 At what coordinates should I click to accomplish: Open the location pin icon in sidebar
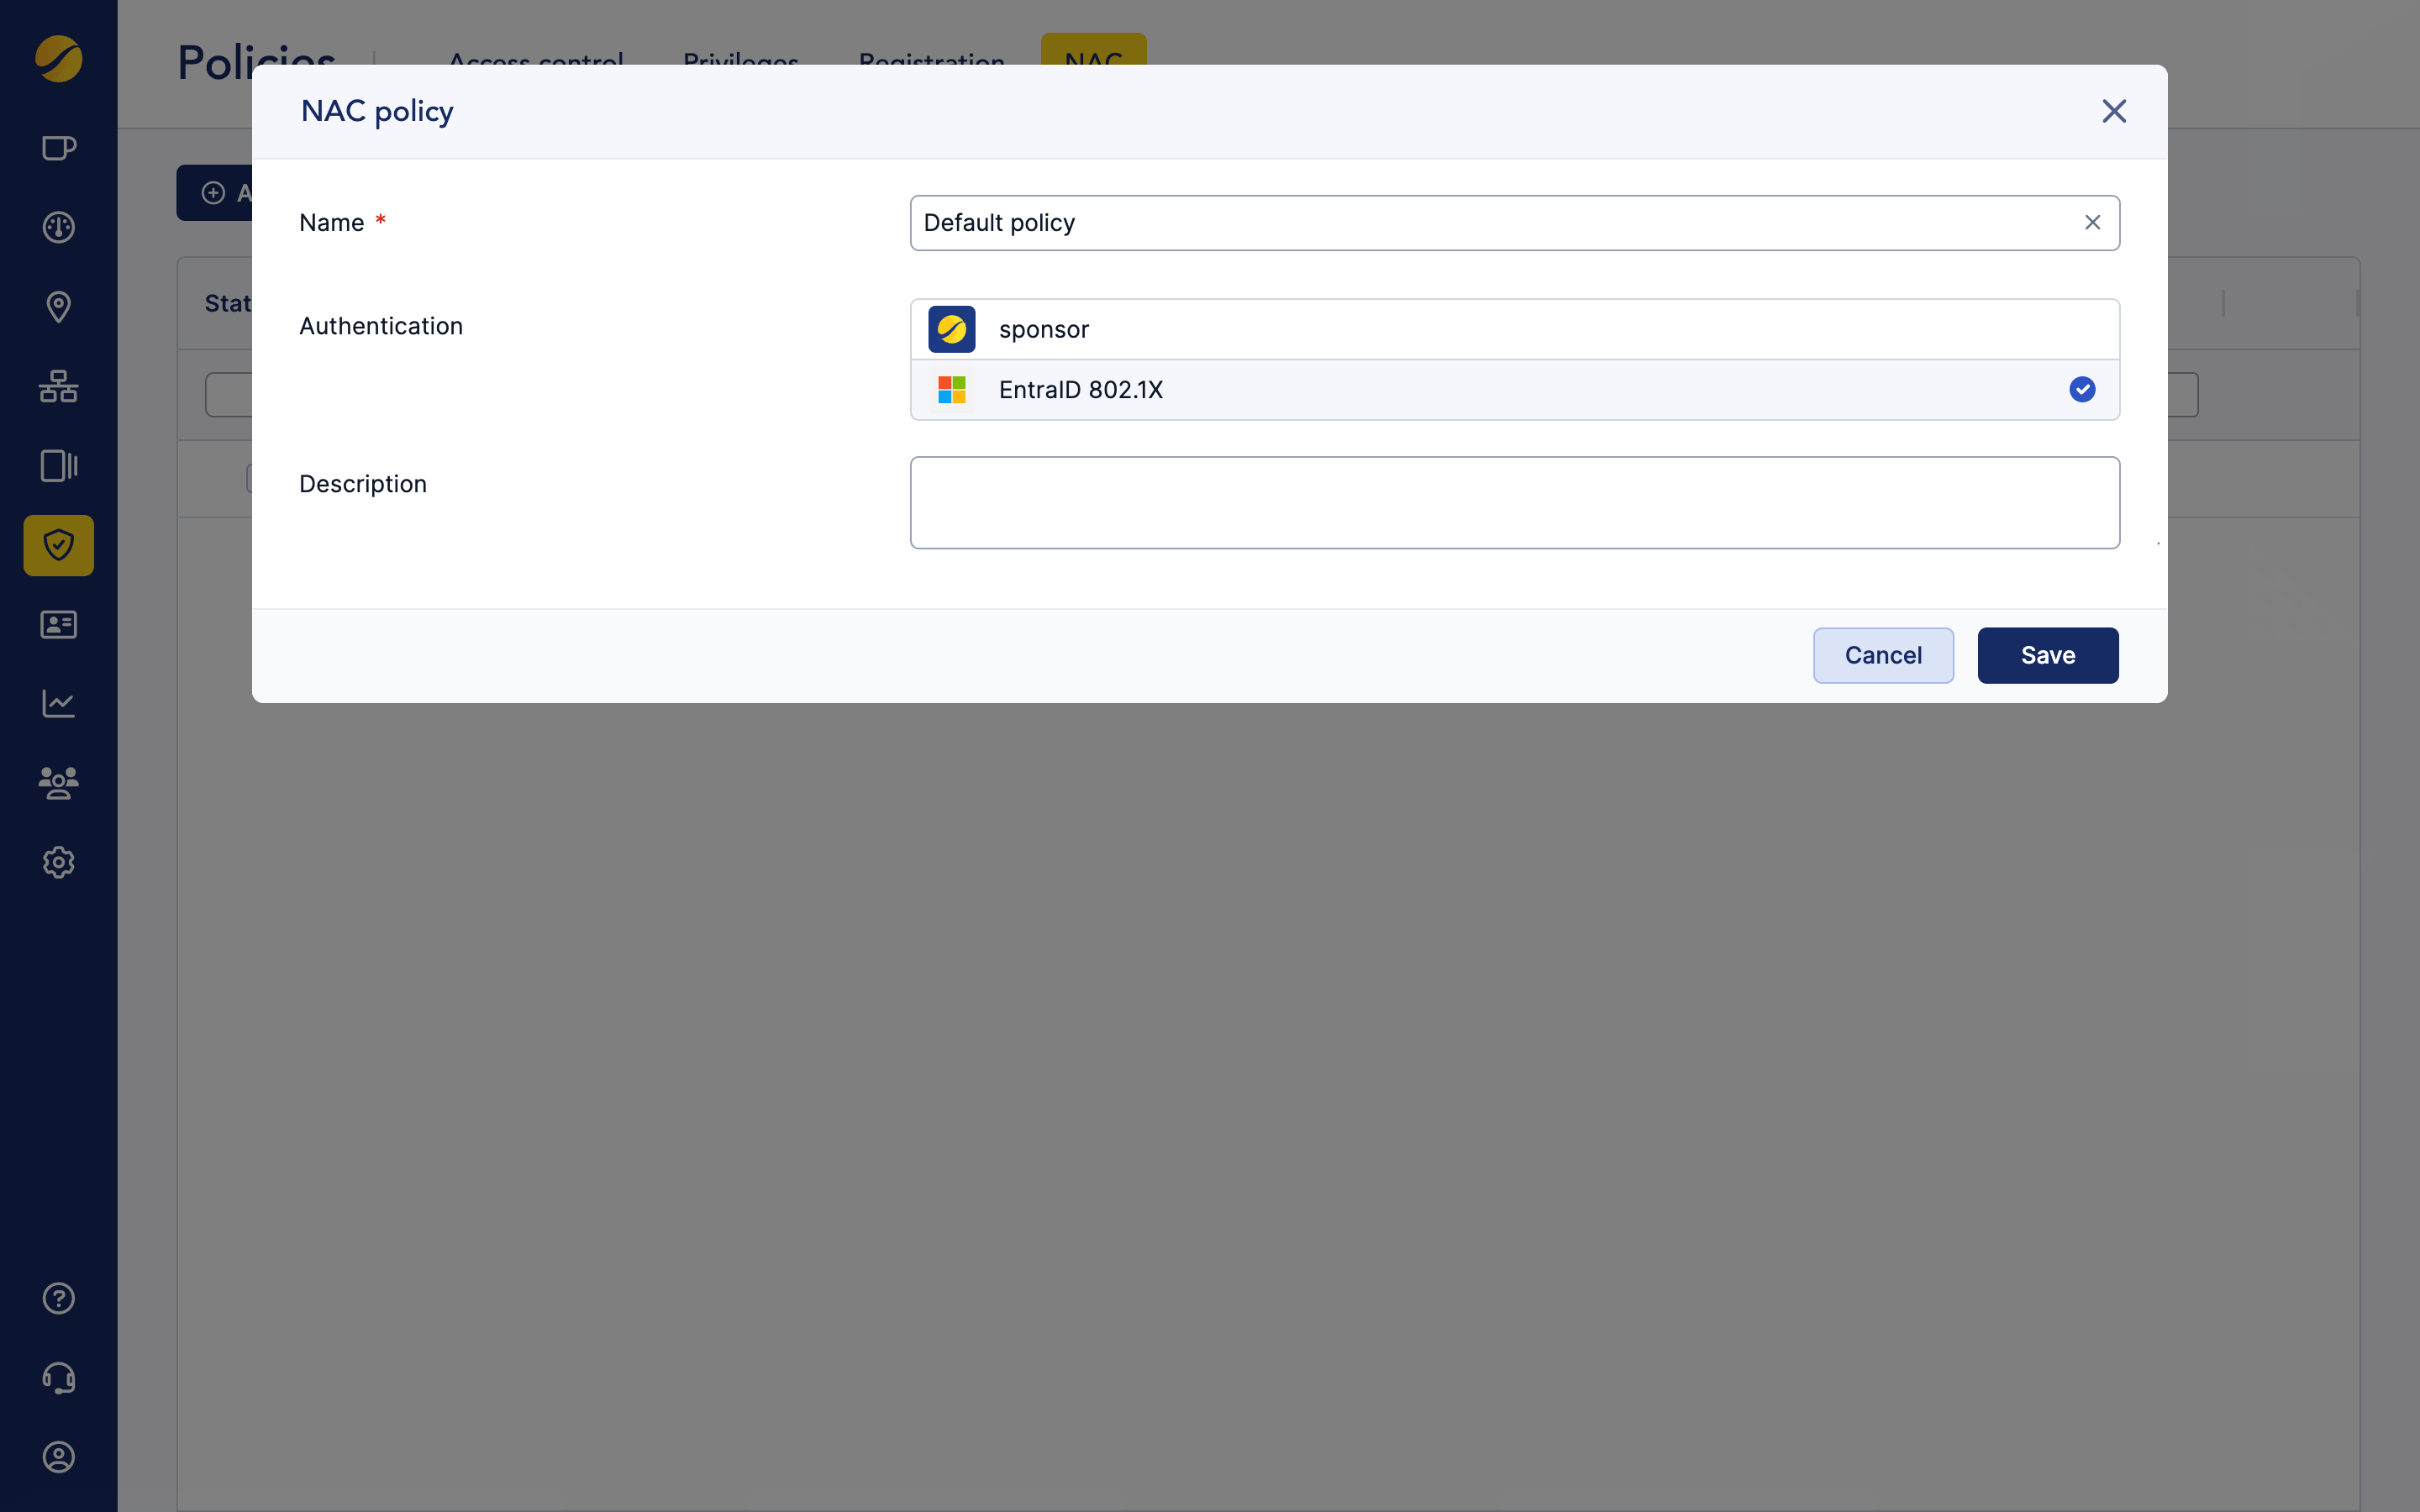[58, 307]
